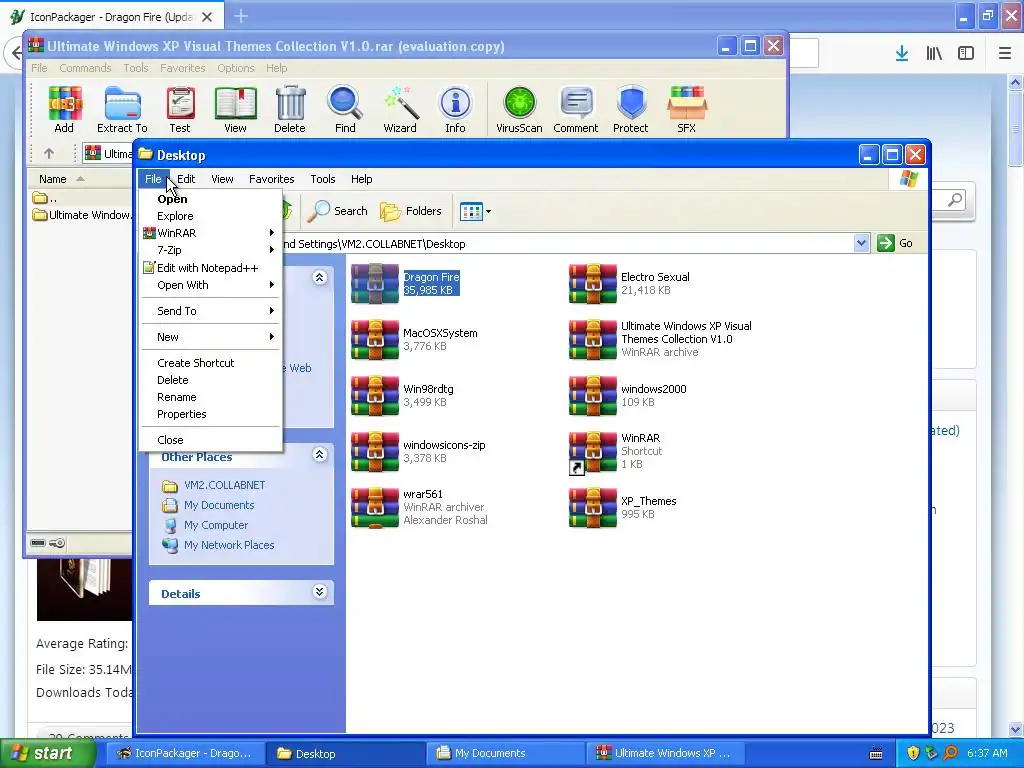
Task: Click the Protect shield icon in WinRAR
Action: [x=630, y=110]
